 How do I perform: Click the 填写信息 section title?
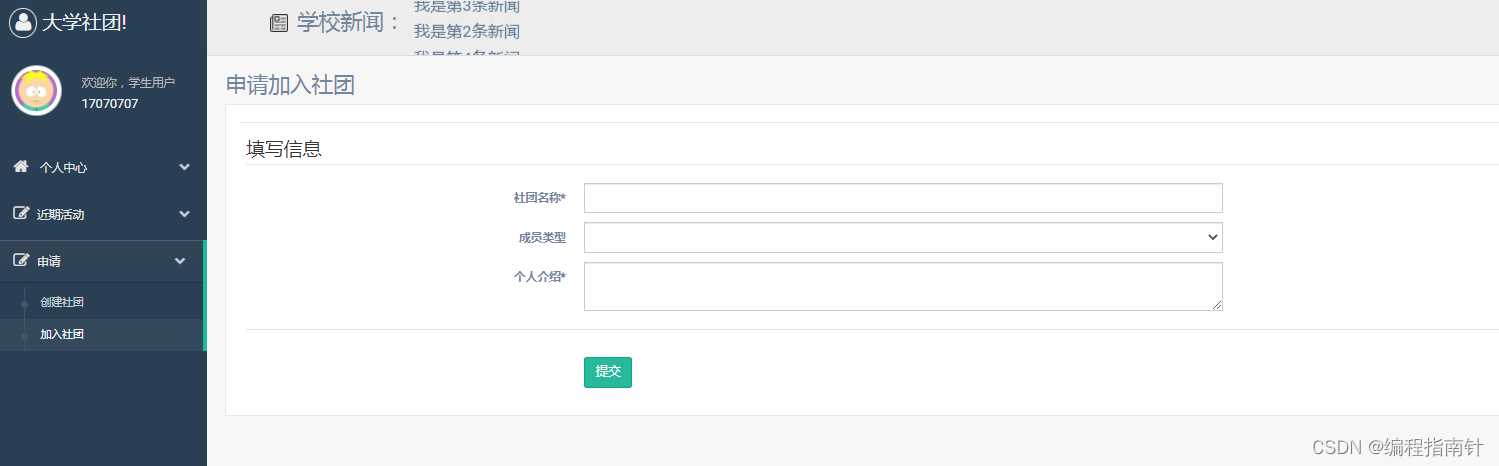coord(284,149)
